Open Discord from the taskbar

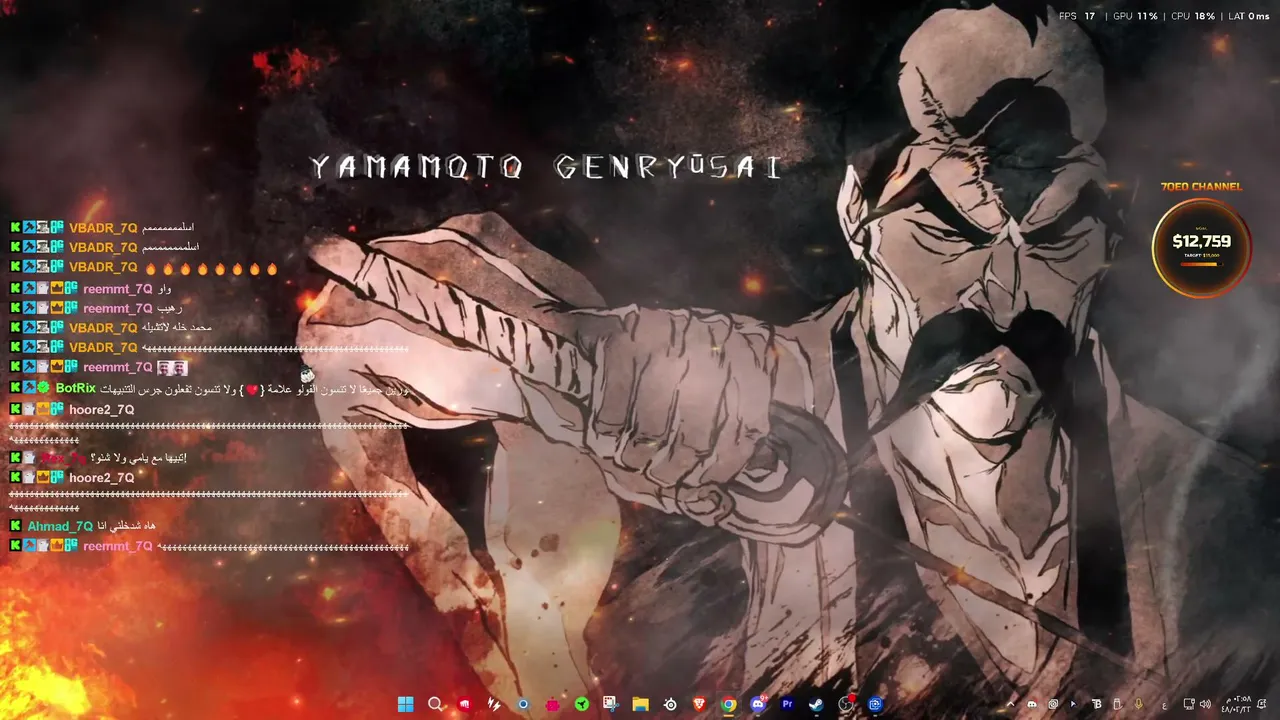[x=758, y=704]
